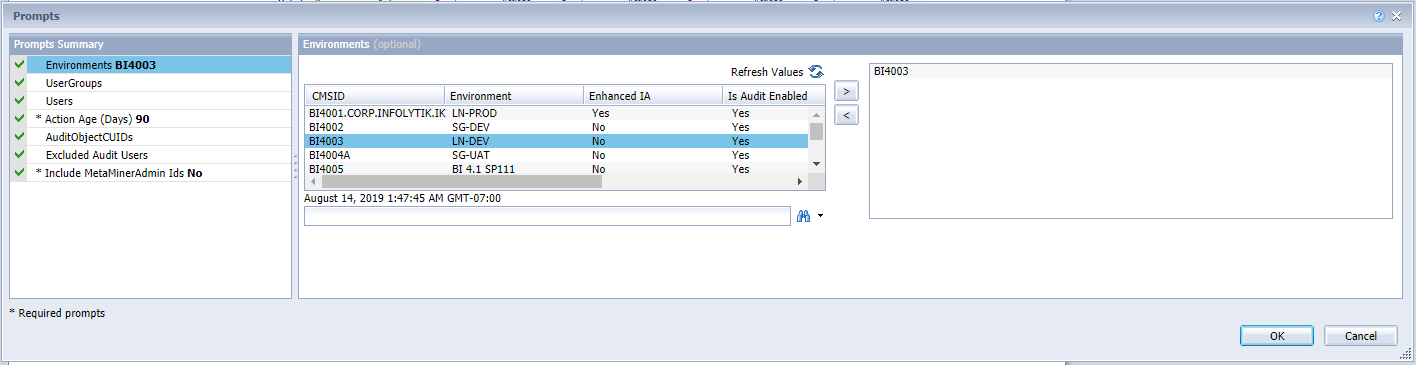Click LN-PROD environment cell
This screenshot has height=365, width=1416.
tap(474, 113)
